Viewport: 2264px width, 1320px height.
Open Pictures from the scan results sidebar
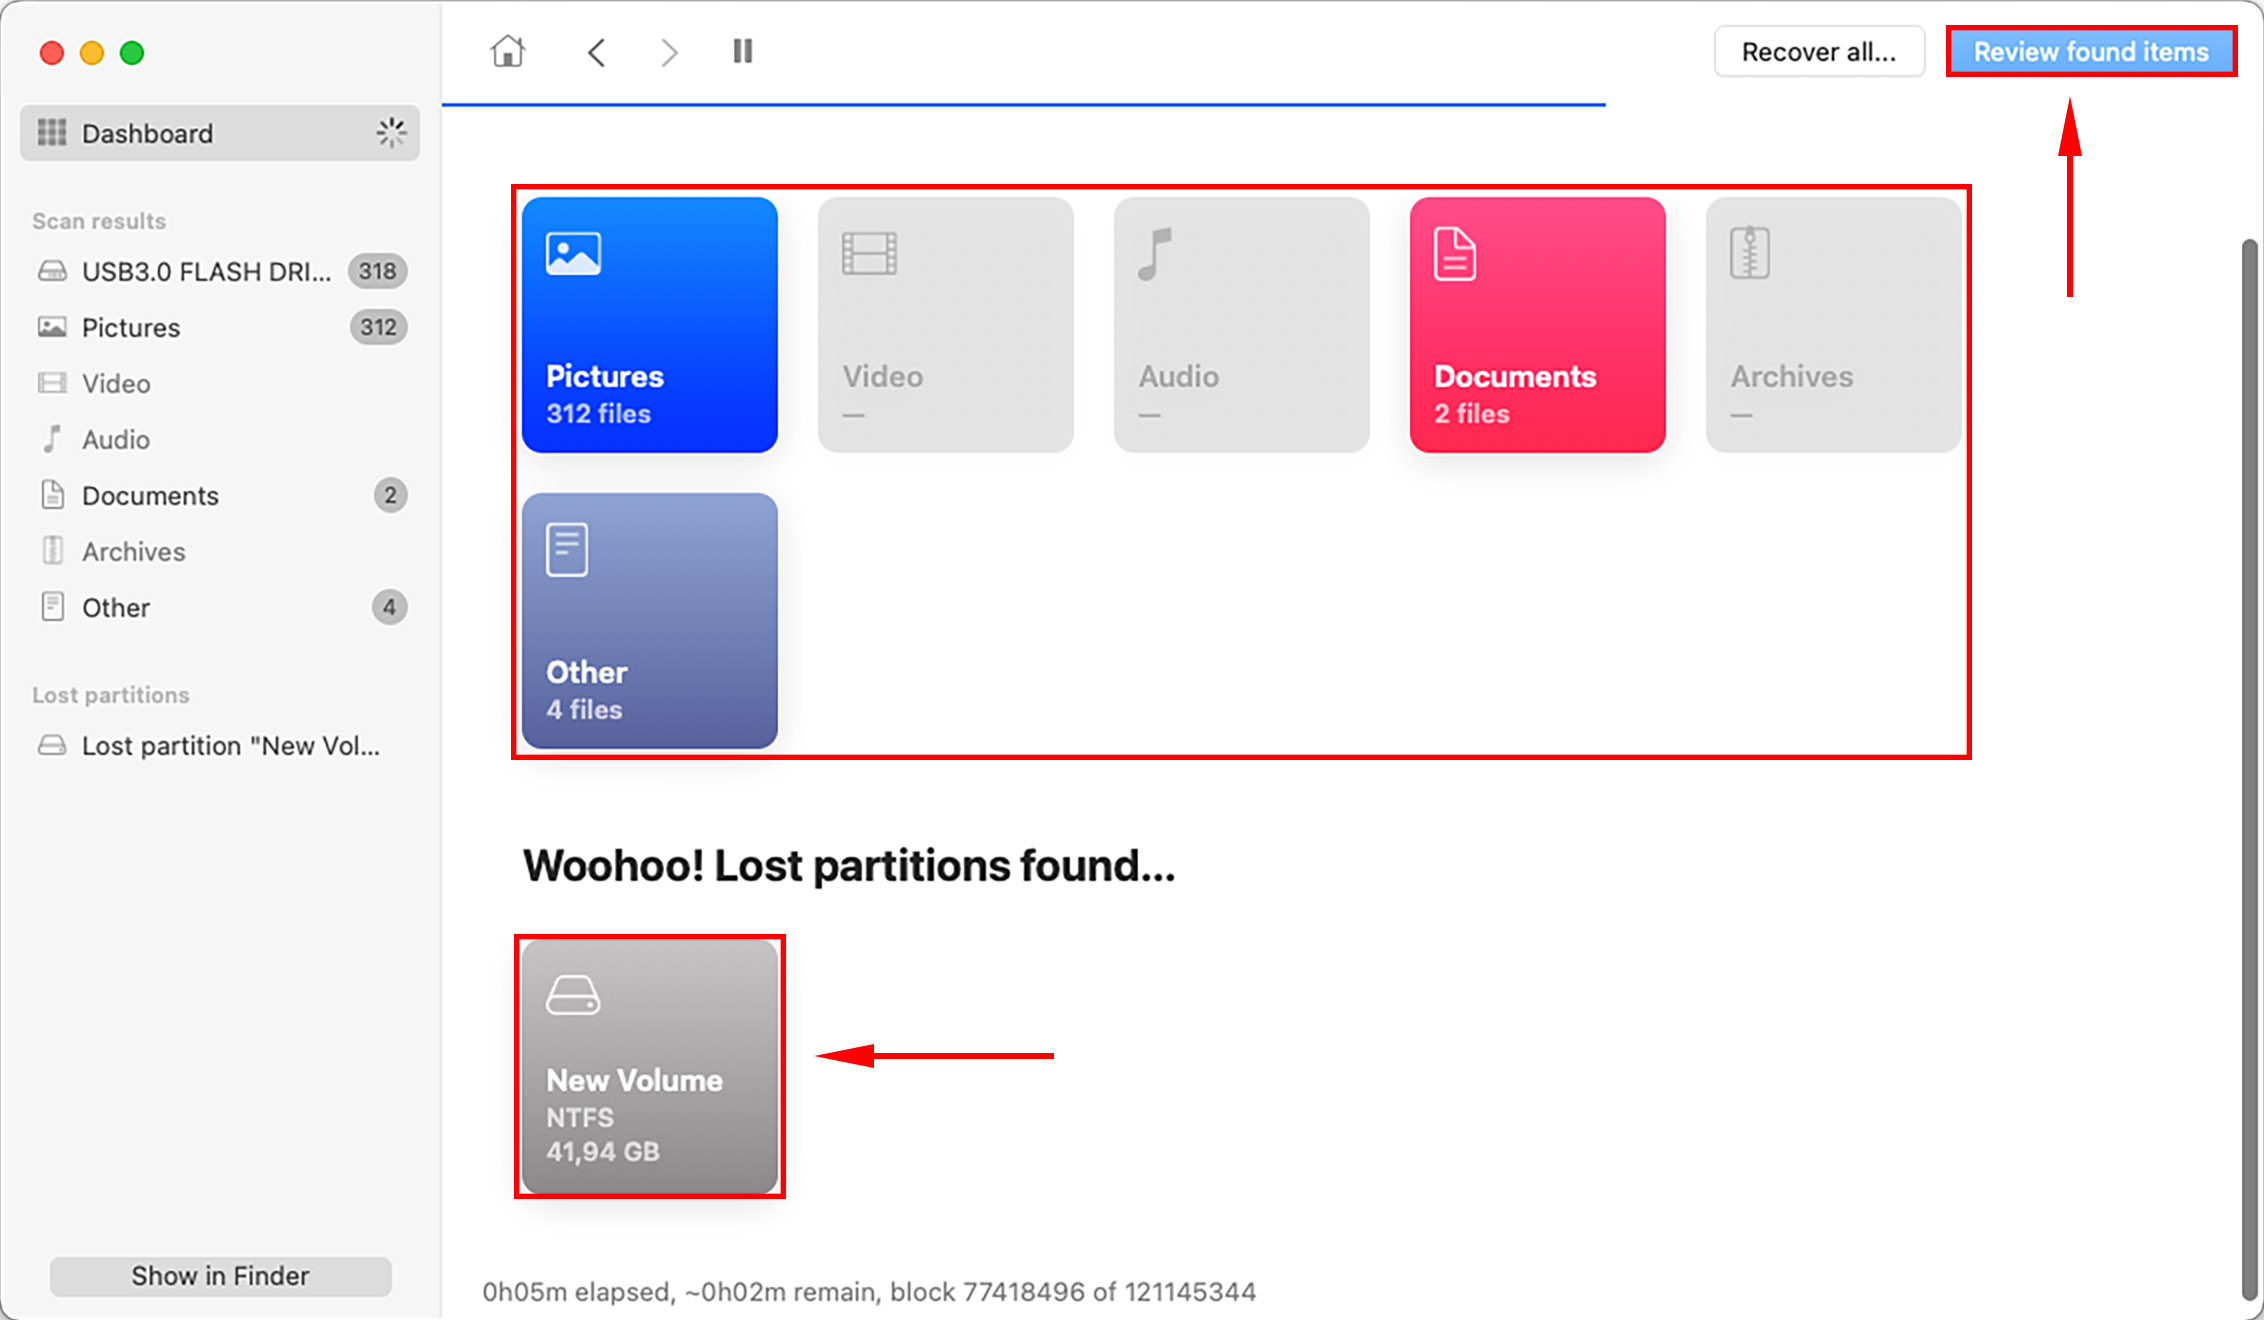coord(131,327)
